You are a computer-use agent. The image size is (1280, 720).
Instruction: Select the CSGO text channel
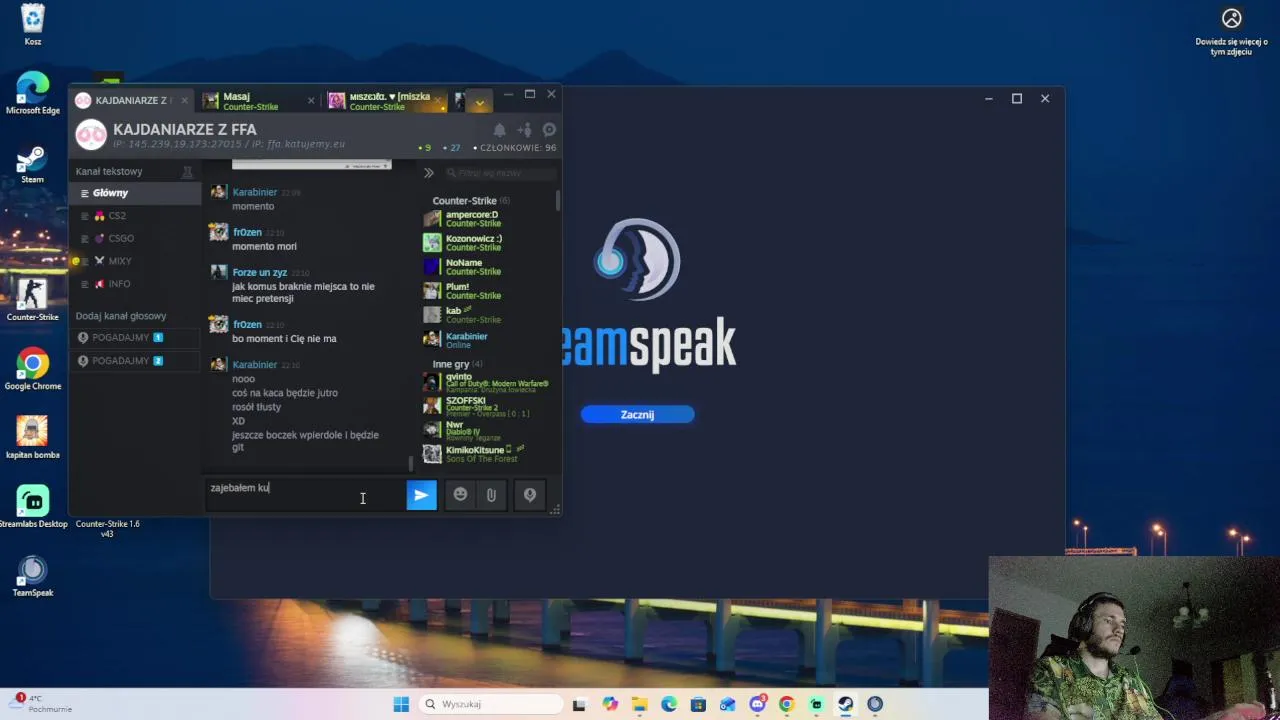[x=135, y=238]
